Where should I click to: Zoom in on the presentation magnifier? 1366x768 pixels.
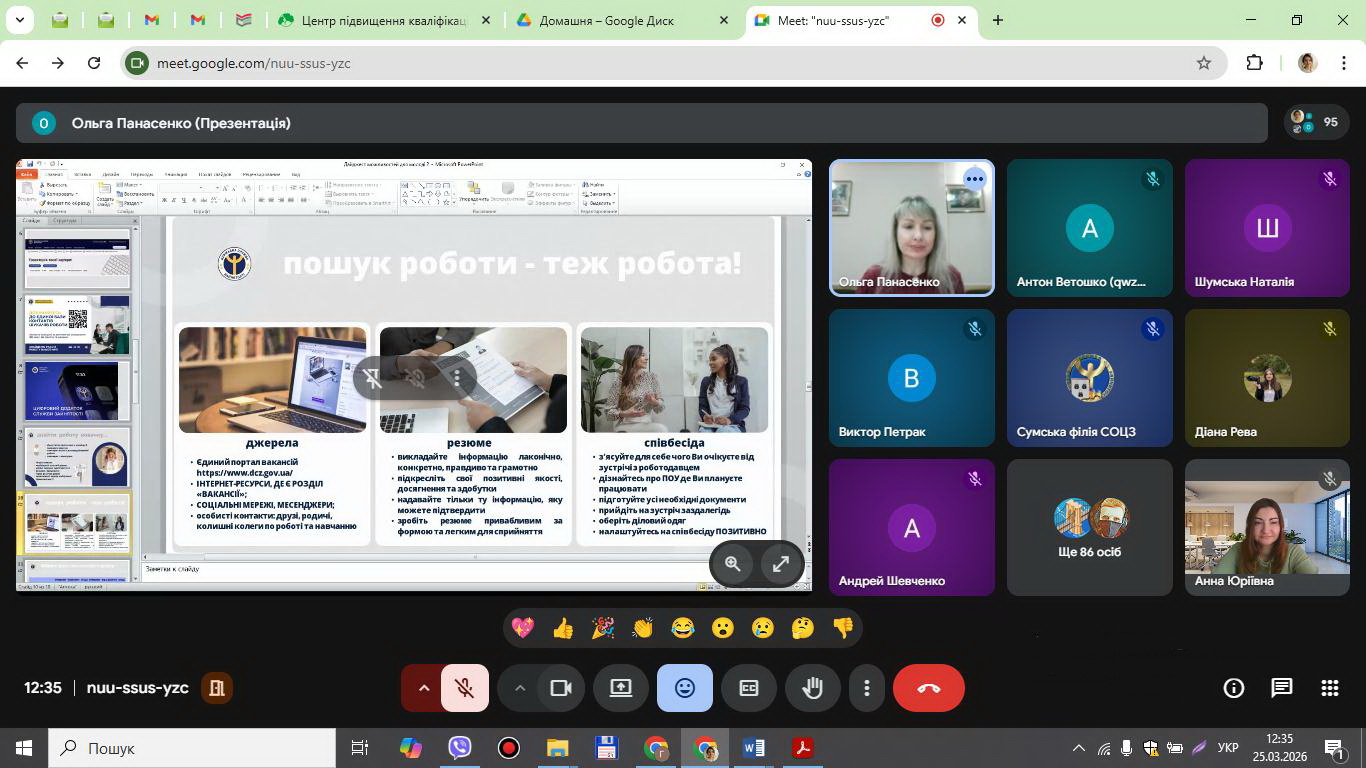(x=733, y=564)
